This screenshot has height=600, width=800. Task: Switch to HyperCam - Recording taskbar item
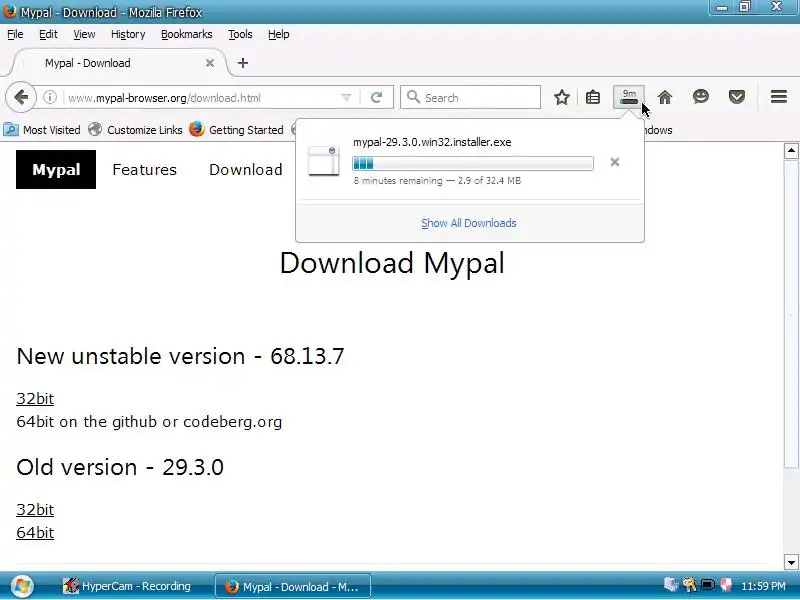point(127,586)
